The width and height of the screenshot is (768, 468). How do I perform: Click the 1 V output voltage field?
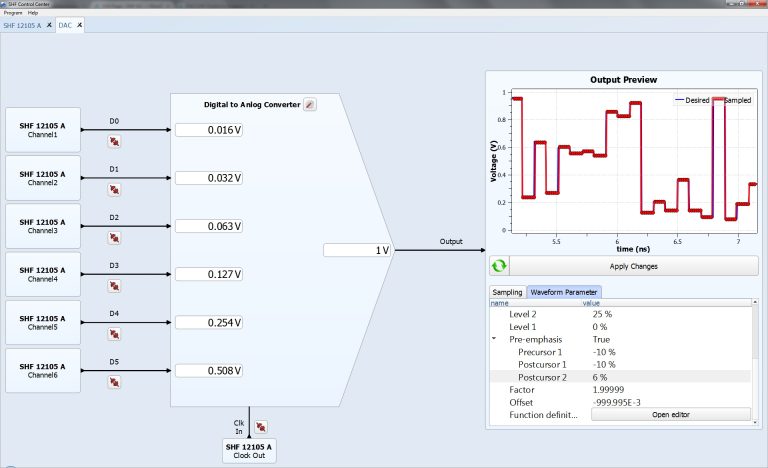point(357,250)
